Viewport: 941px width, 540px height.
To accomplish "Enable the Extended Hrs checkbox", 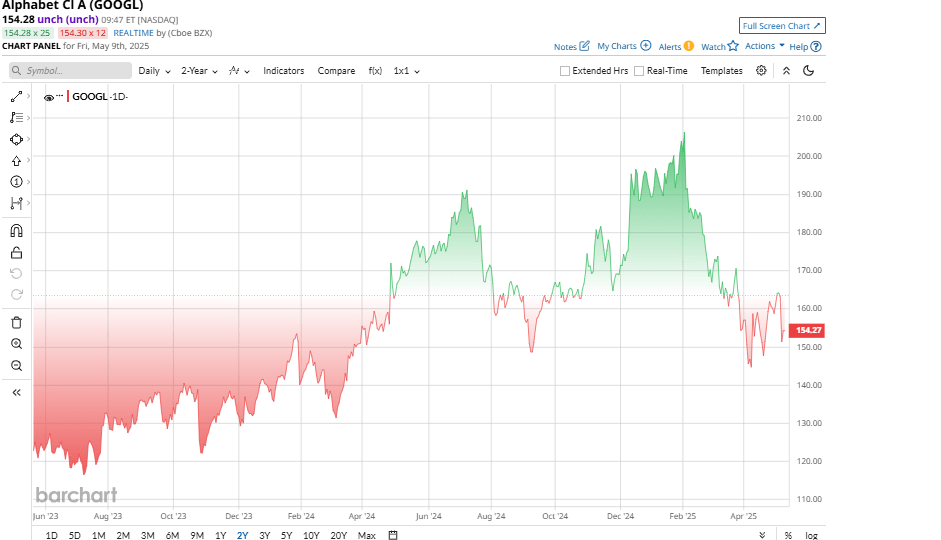I will pos(564,71).
